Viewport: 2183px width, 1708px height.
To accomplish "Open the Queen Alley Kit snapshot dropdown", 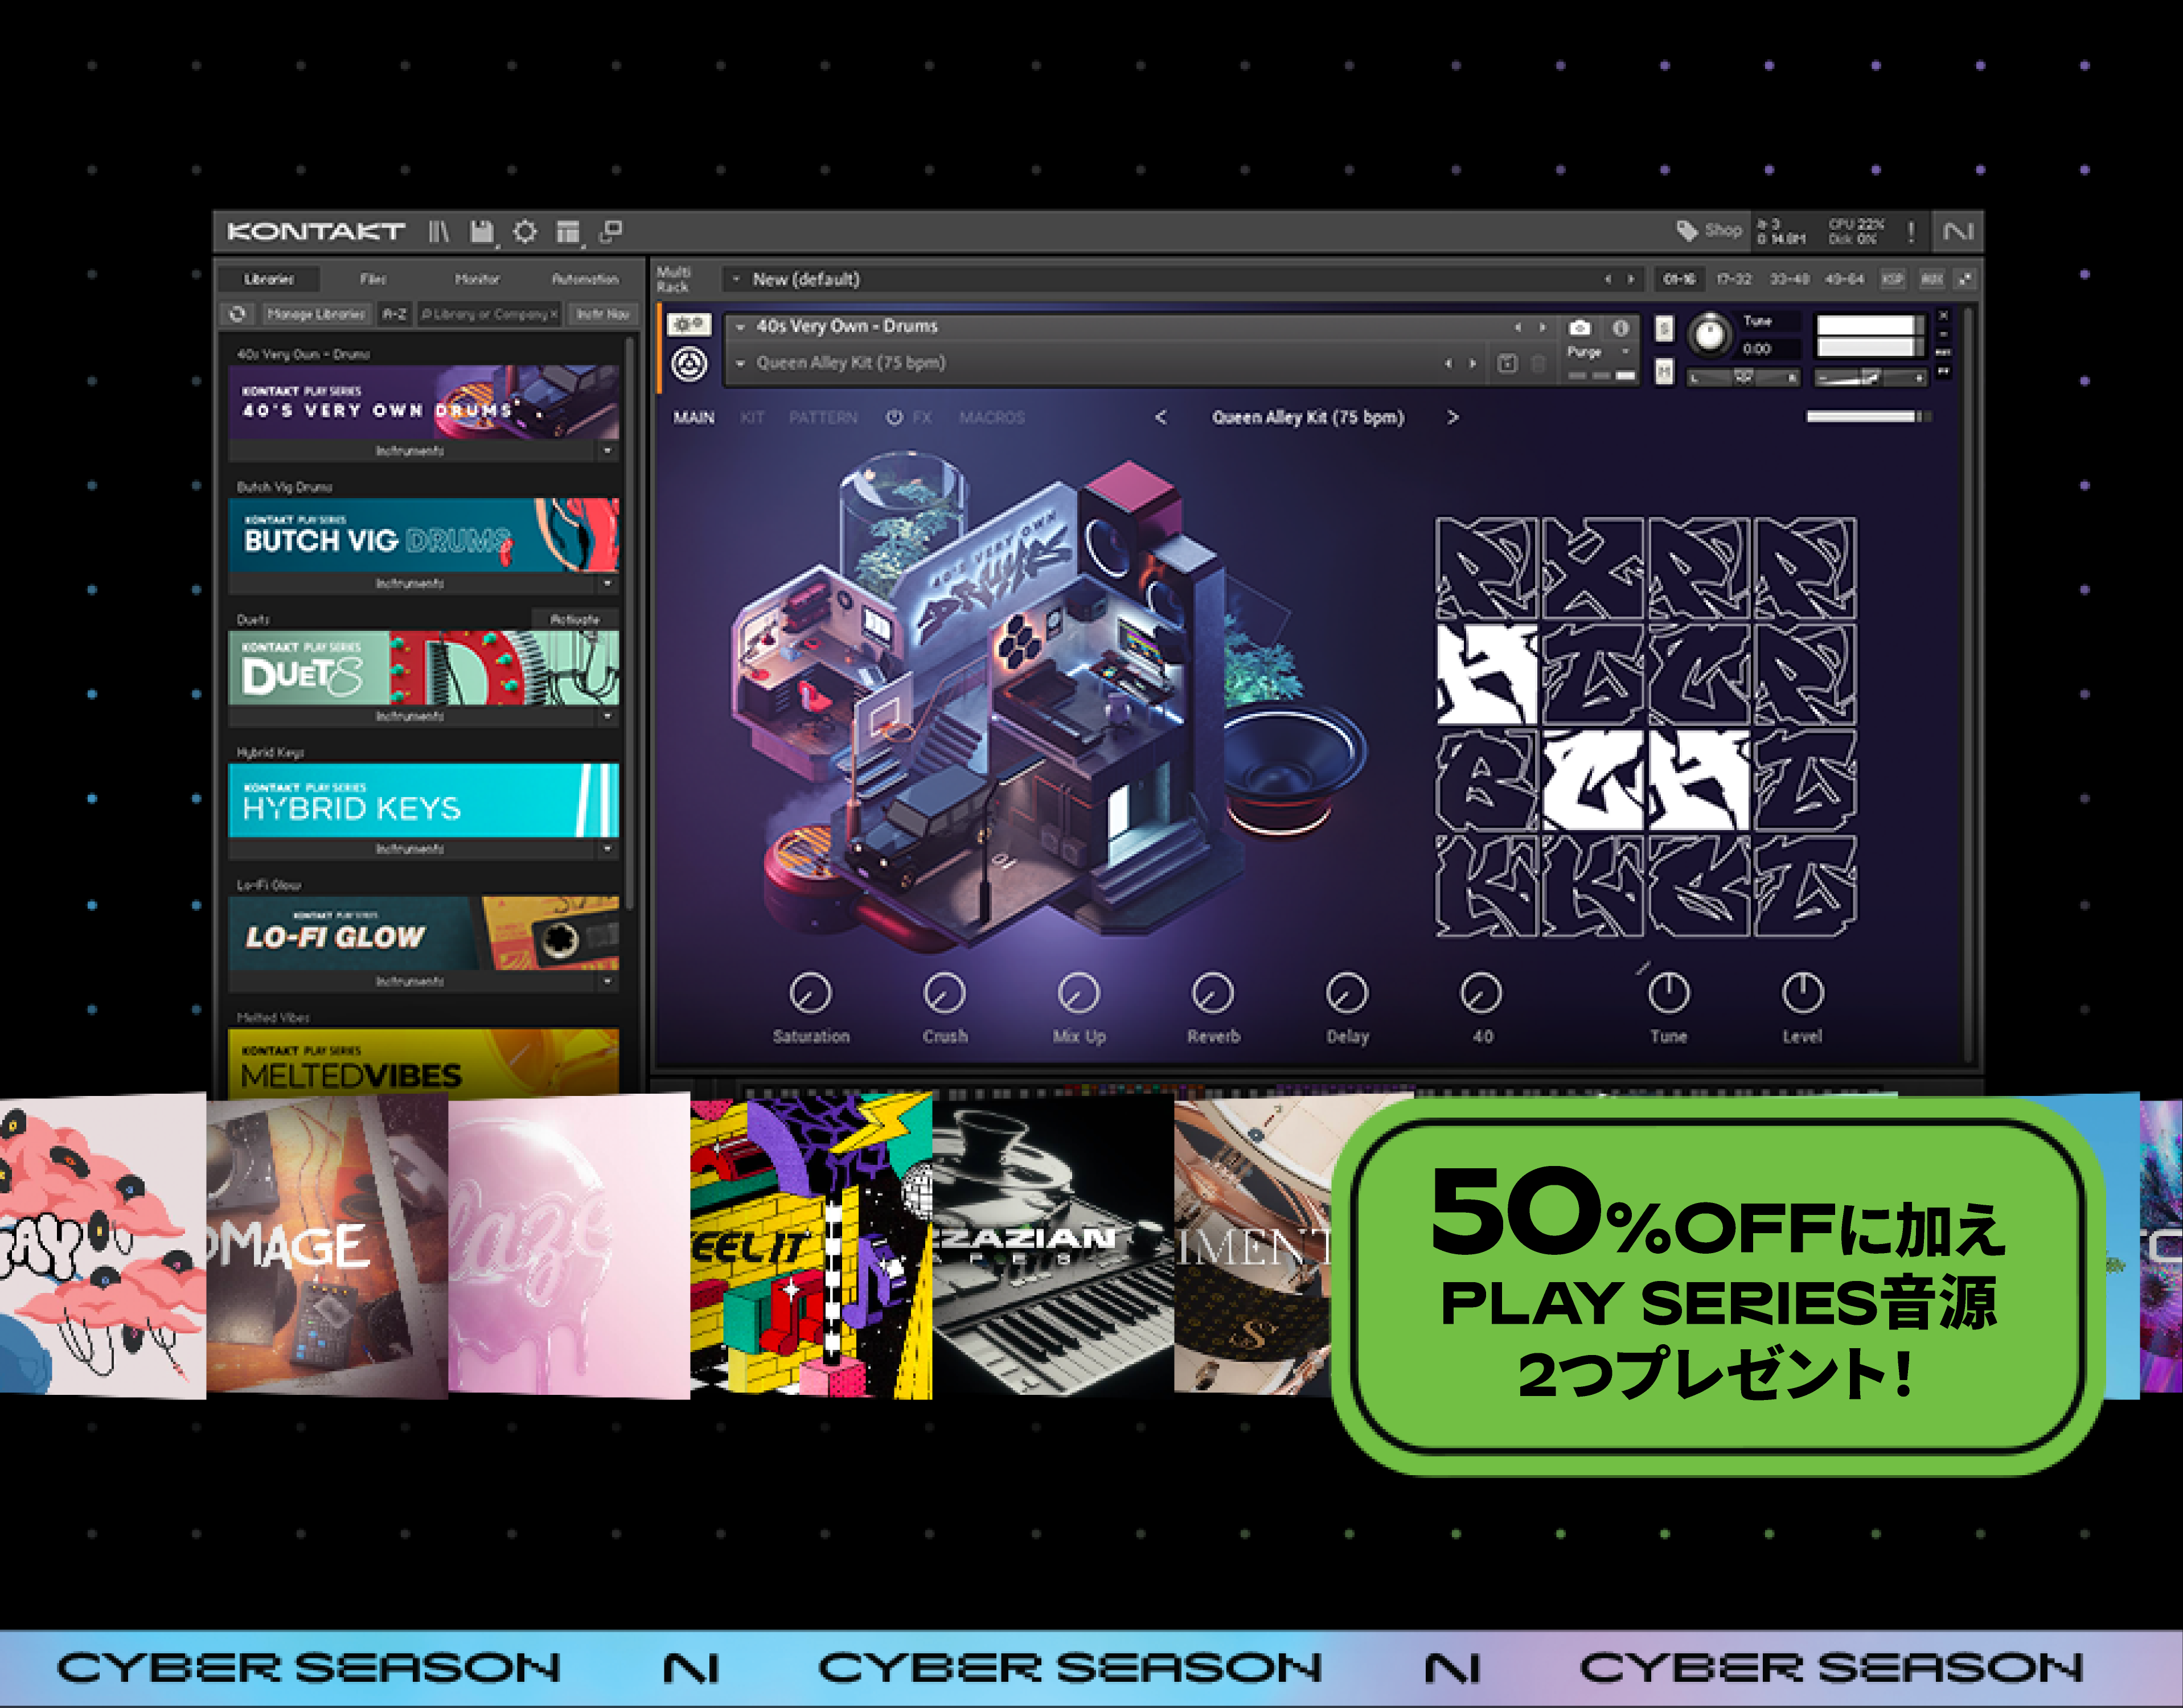I will [740, 363].
